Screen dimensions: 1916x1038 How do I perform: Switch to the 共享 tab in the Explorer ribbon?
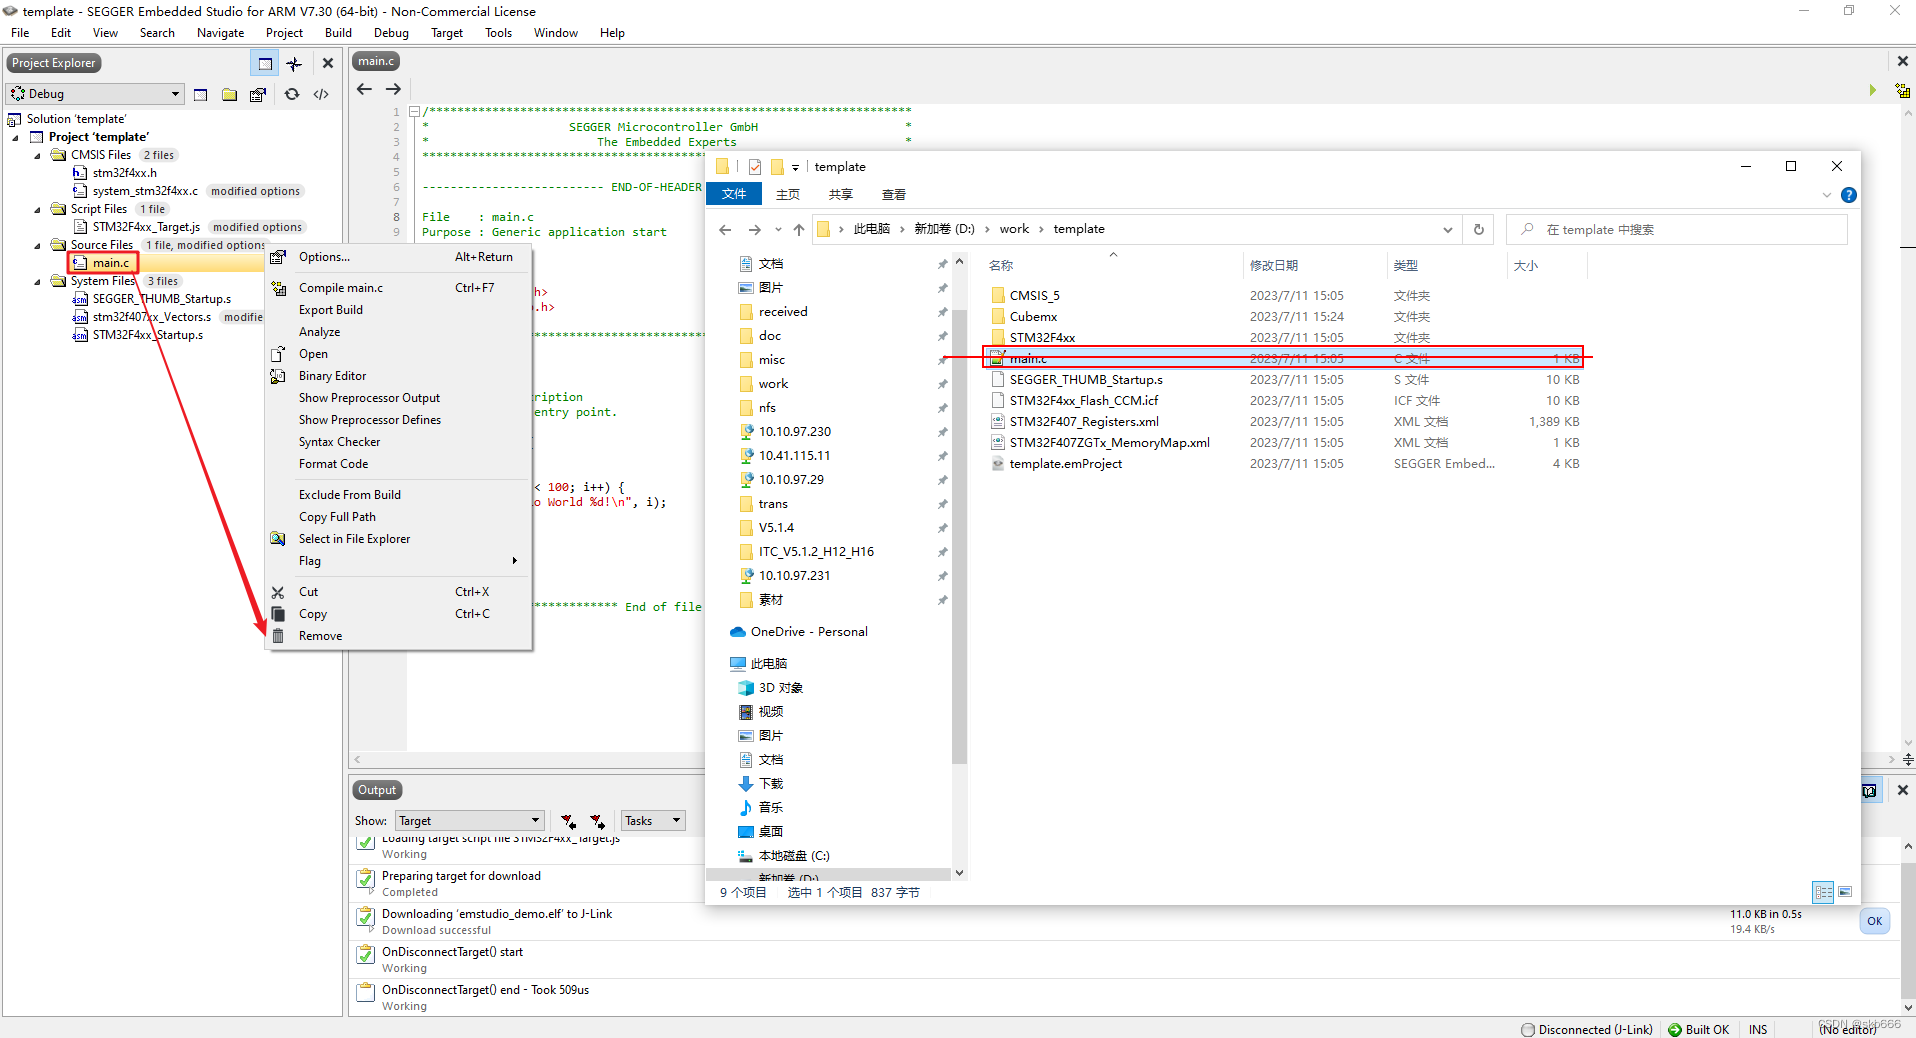coord(840,194)
